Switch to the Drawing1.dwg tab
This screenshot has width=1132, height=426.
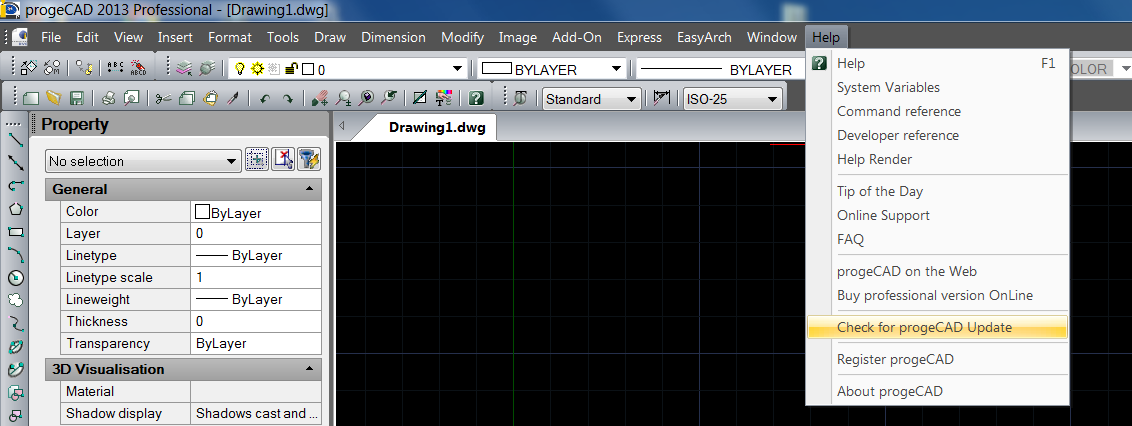coord(437,128)
